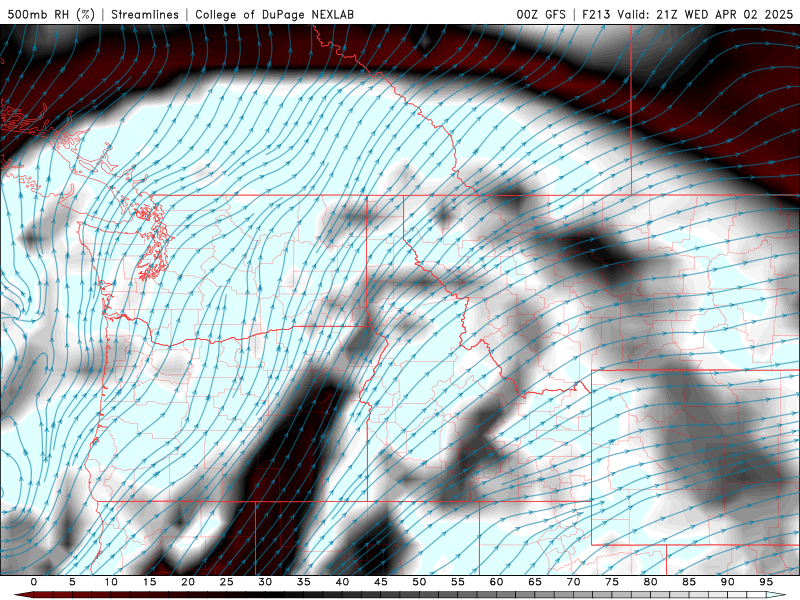Viewport: 800px width, 600px height.
Task: Click colorbar tick label "30"
Action: (265, 582)
